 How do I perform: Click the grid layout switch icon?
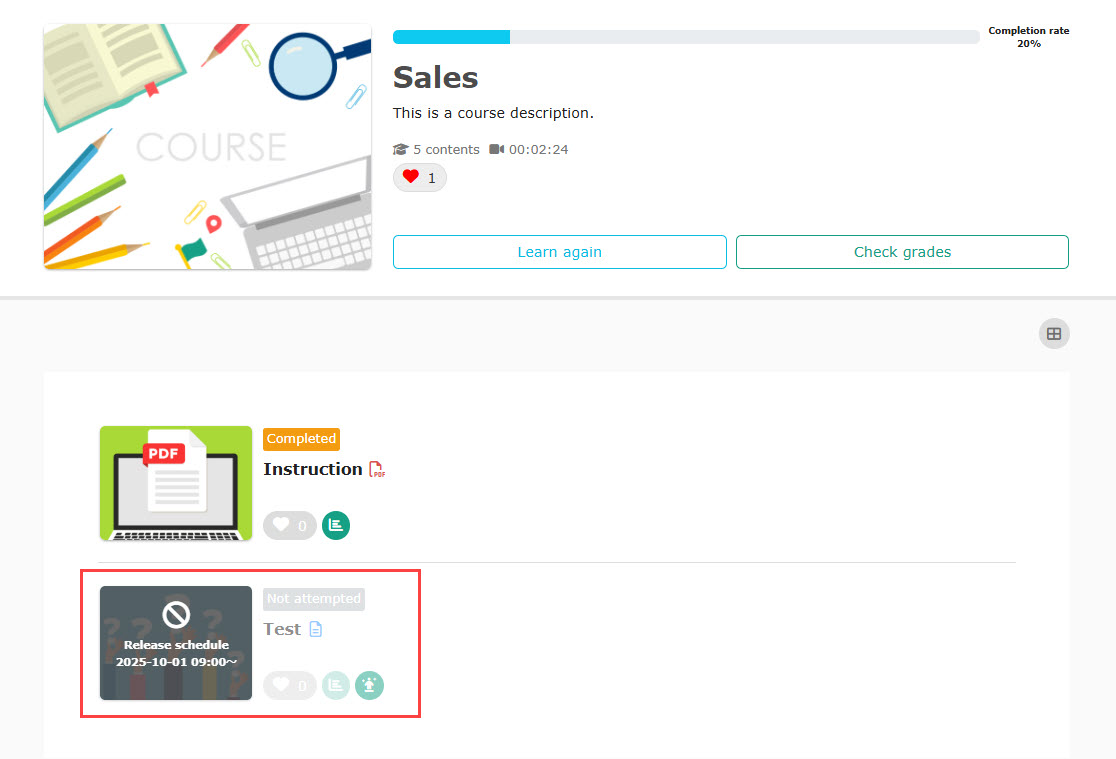[1053, 334]
